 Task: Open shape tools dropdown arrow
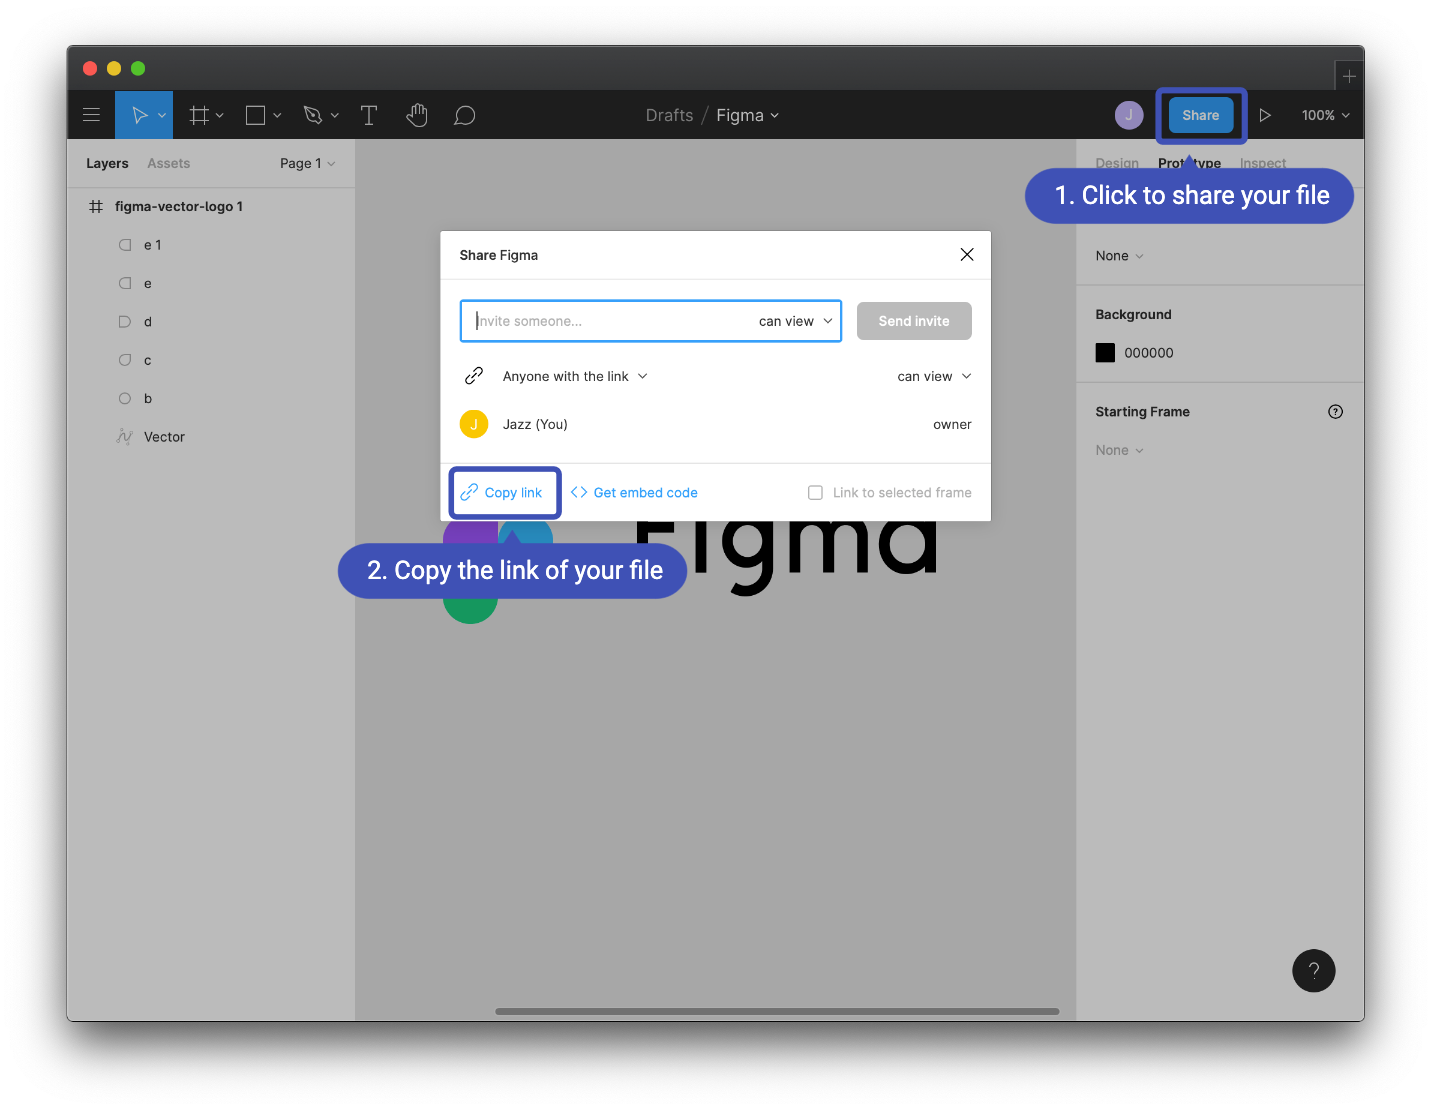(277, 116)
